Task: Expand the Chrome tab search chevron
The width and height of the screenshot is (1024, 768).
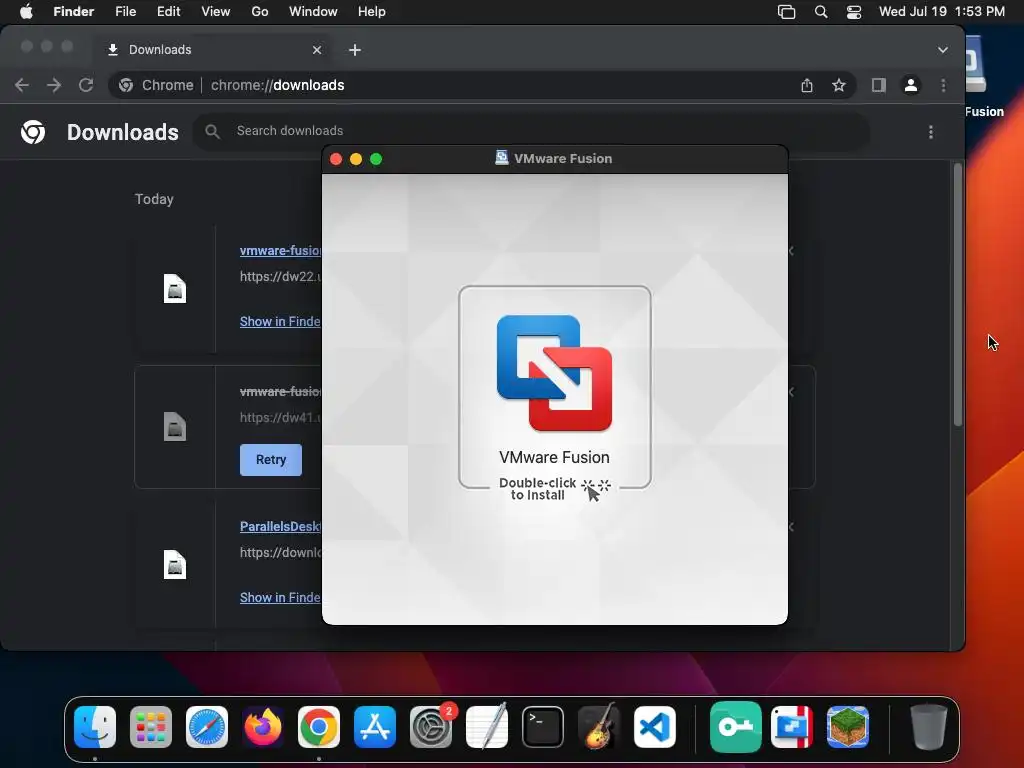Action: click(942, 50)
